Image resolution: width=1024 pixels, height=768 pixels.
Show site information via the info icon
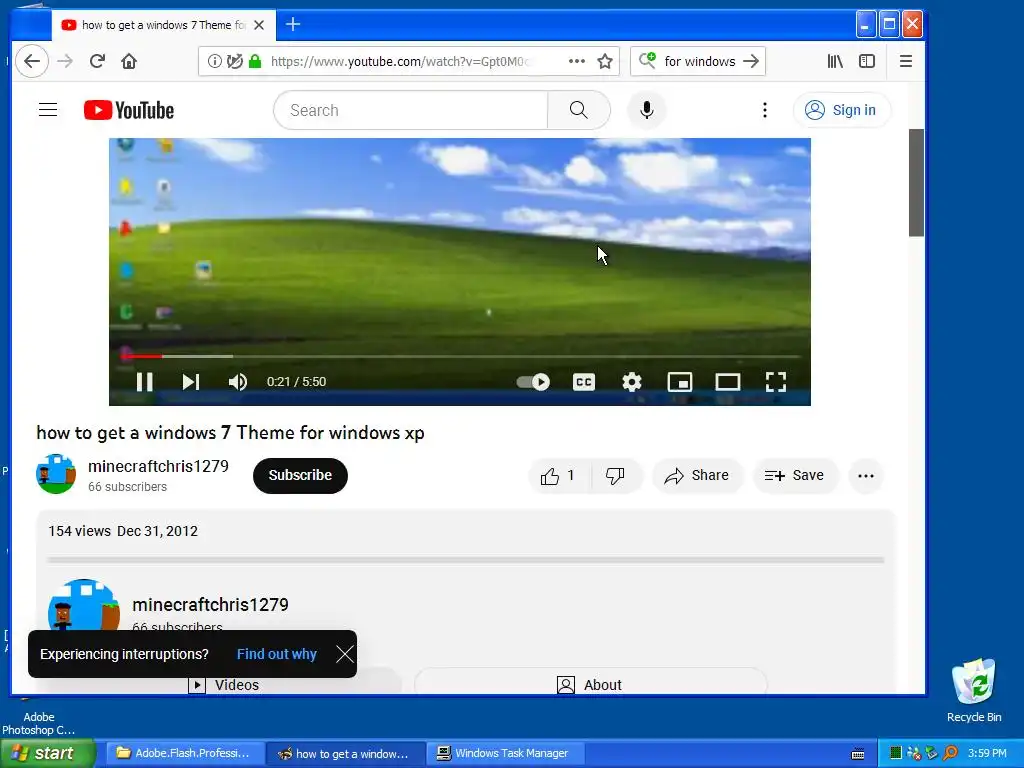pyautogui.click(x=214, y=61)
